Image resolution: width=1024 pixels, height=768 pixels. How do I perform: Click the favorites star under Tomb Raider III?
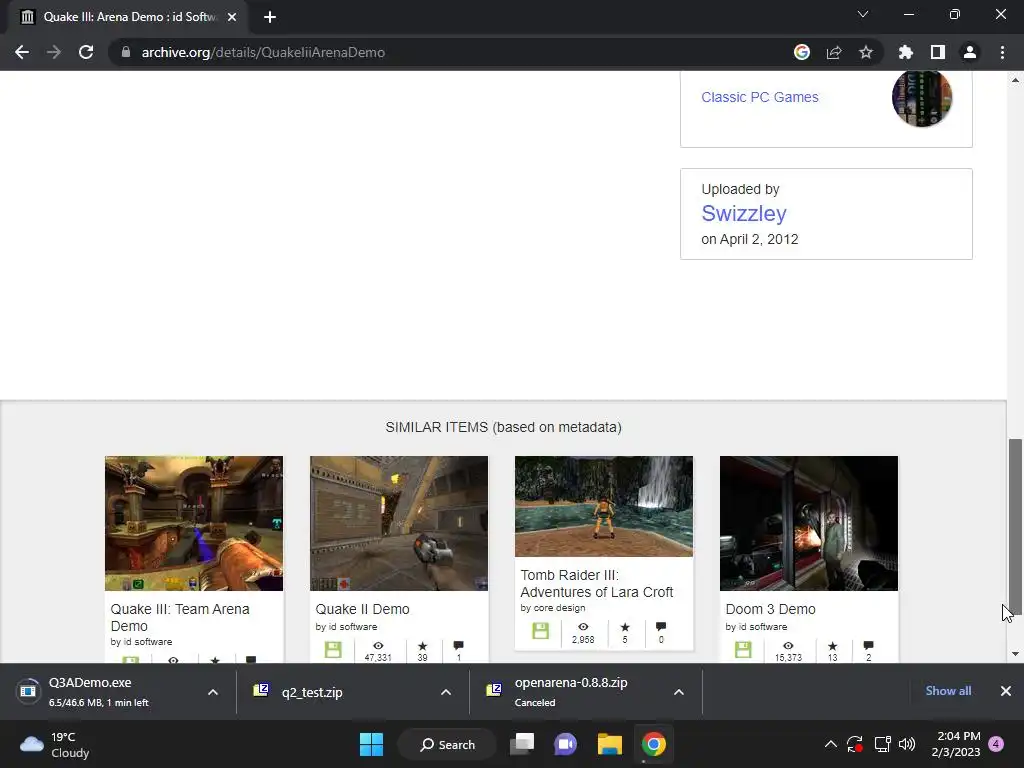pyautogui.click(x=625, y=627)
